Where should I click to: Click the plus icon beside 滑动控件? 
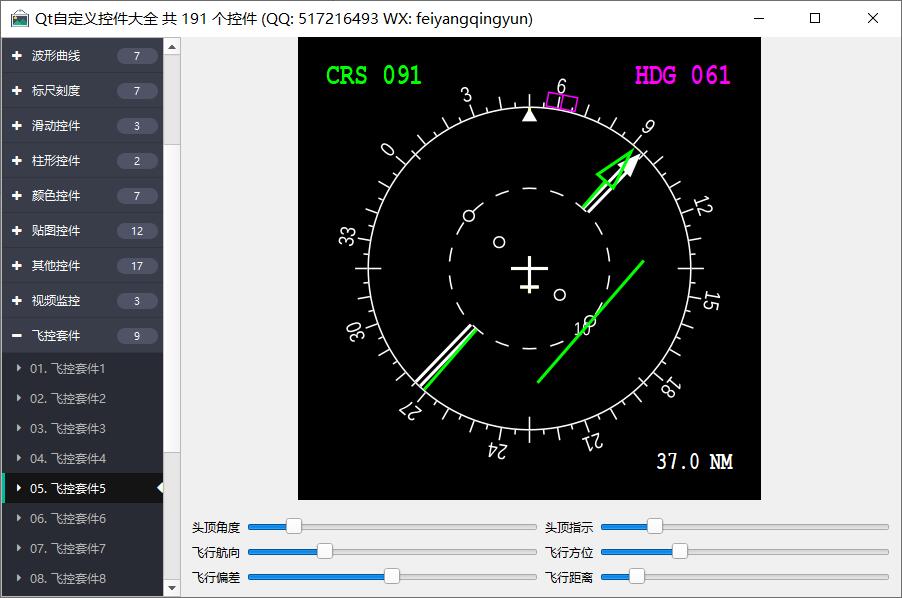17,126
